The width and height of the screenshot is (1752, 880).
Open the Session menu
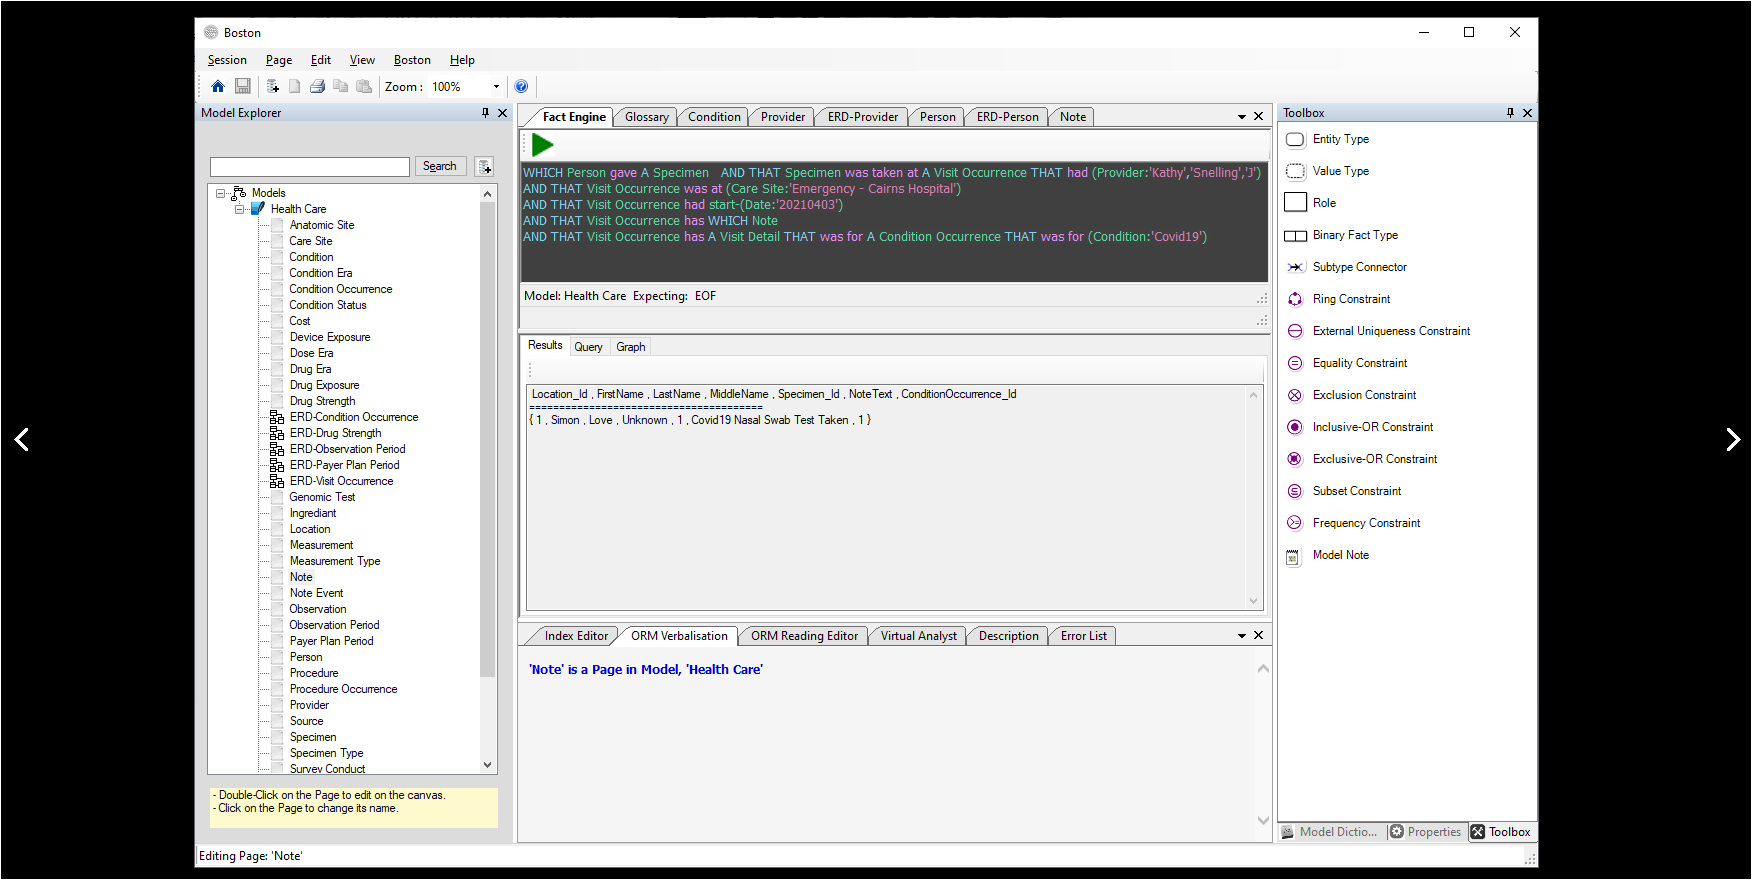coord(227,60)
